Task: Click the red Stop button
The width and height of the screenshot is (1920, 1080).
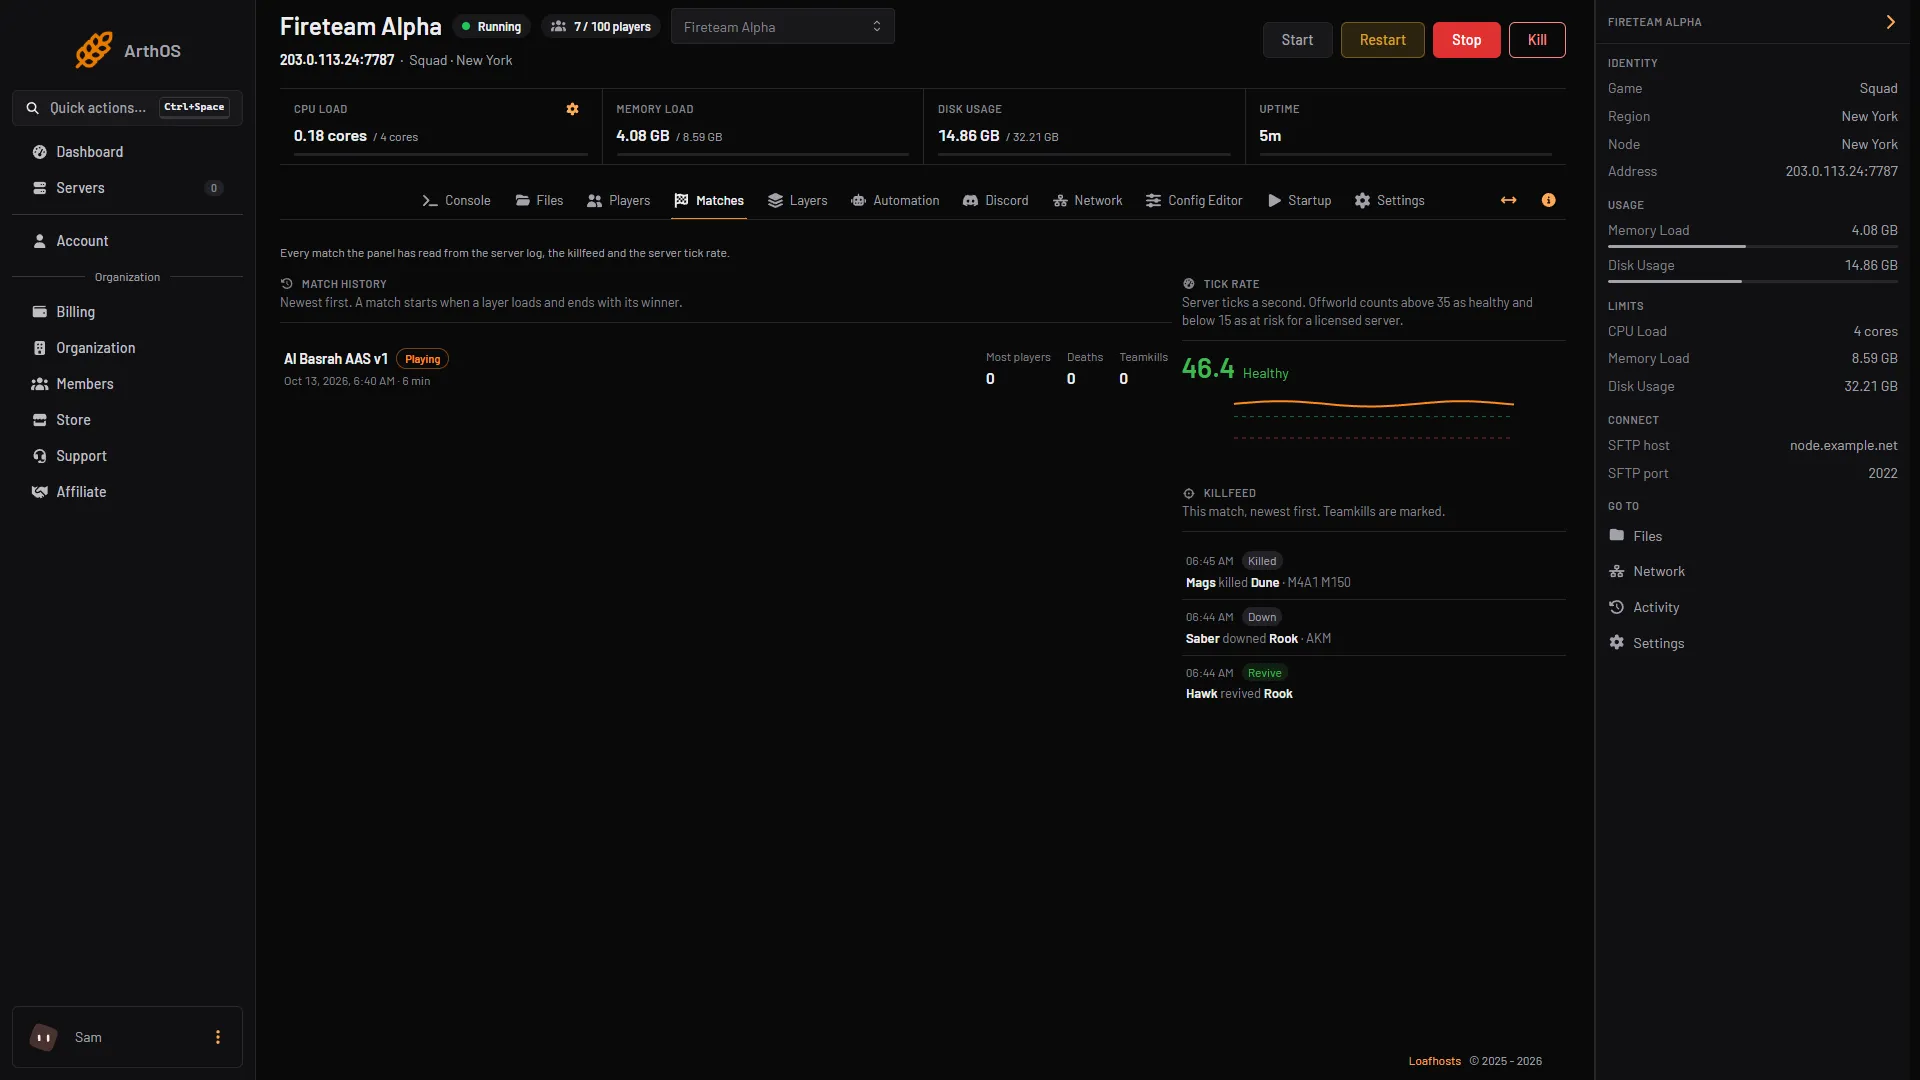Action: (x=1466, y=40)
